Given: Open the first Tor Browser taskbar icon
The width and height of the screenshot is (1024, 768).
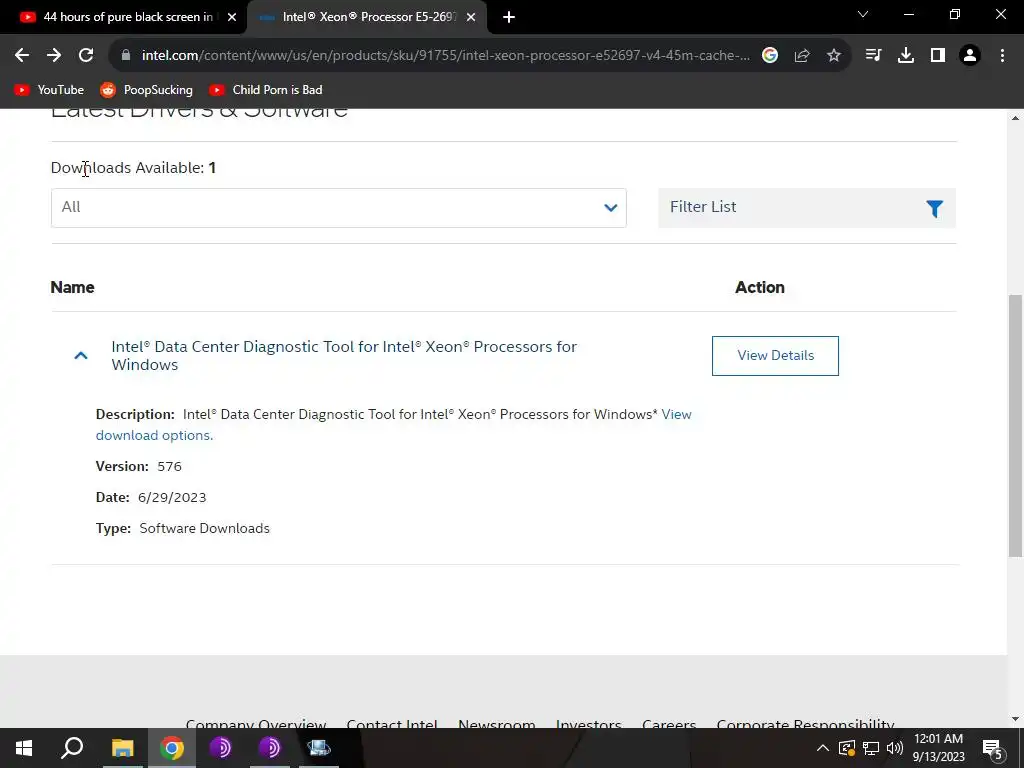Looking at the screenshot, I should [221, 748].
